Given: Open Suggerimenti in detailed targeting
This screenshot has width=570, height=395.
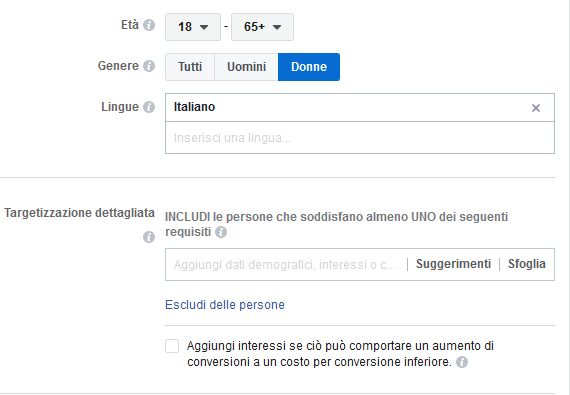Looking at the screenshot, I should point(453,264).
